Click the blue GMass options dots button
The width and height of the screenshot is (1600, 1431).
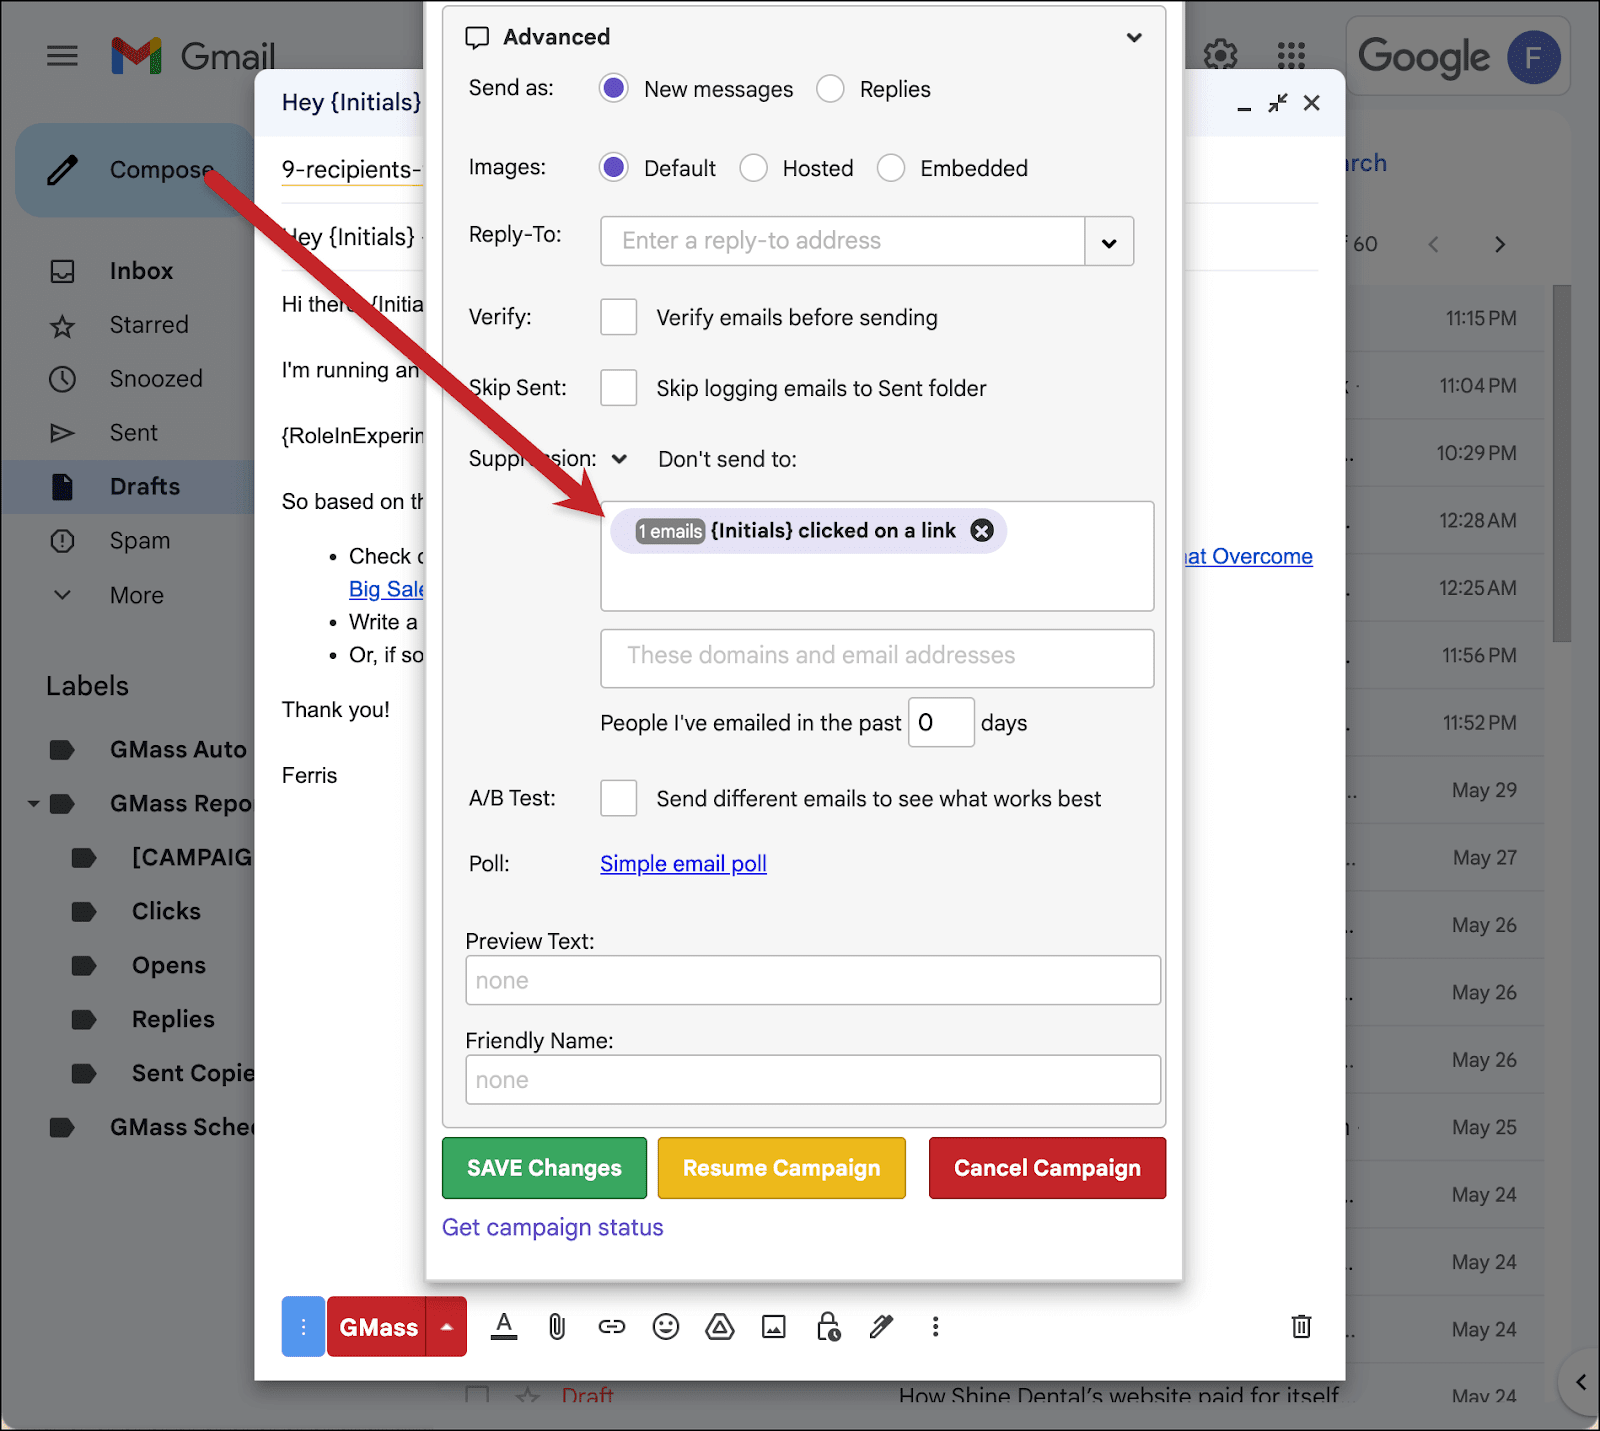point(303,1327)
